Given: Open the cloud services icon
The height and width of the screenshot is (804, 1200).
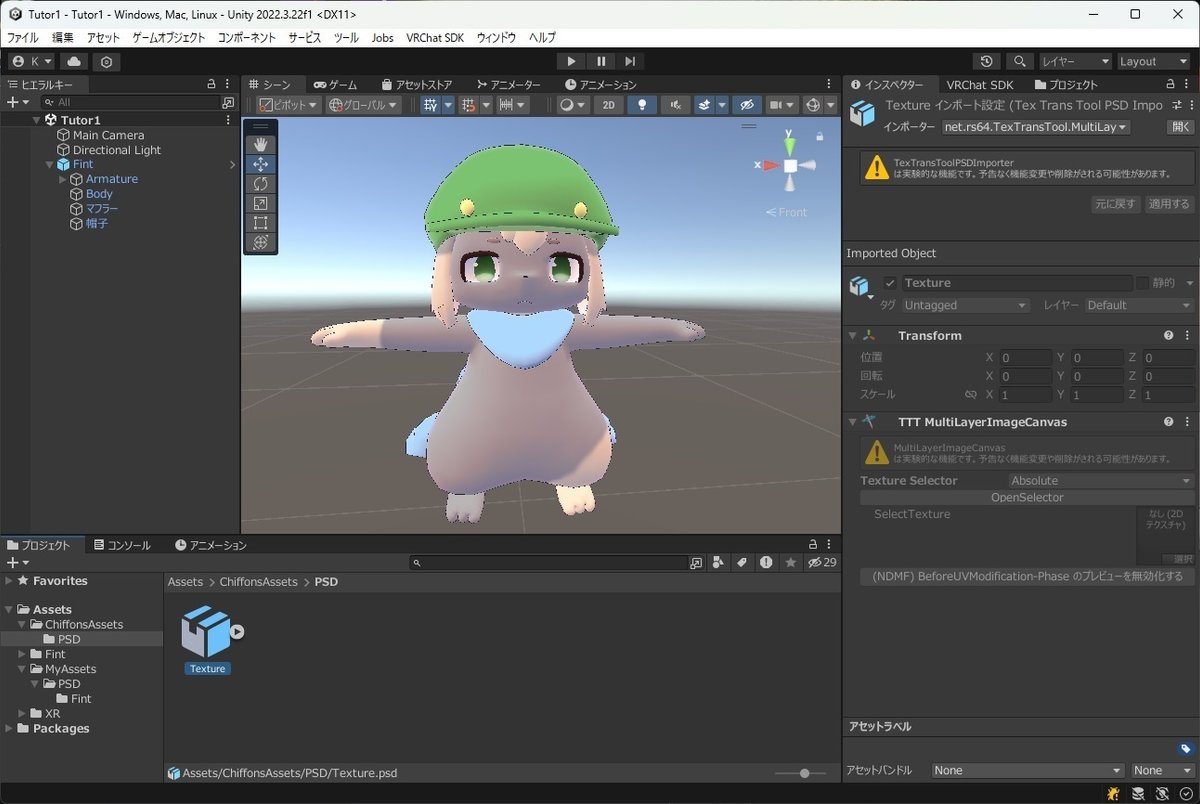Looking at the screenshot, I should tap(75, 61).
